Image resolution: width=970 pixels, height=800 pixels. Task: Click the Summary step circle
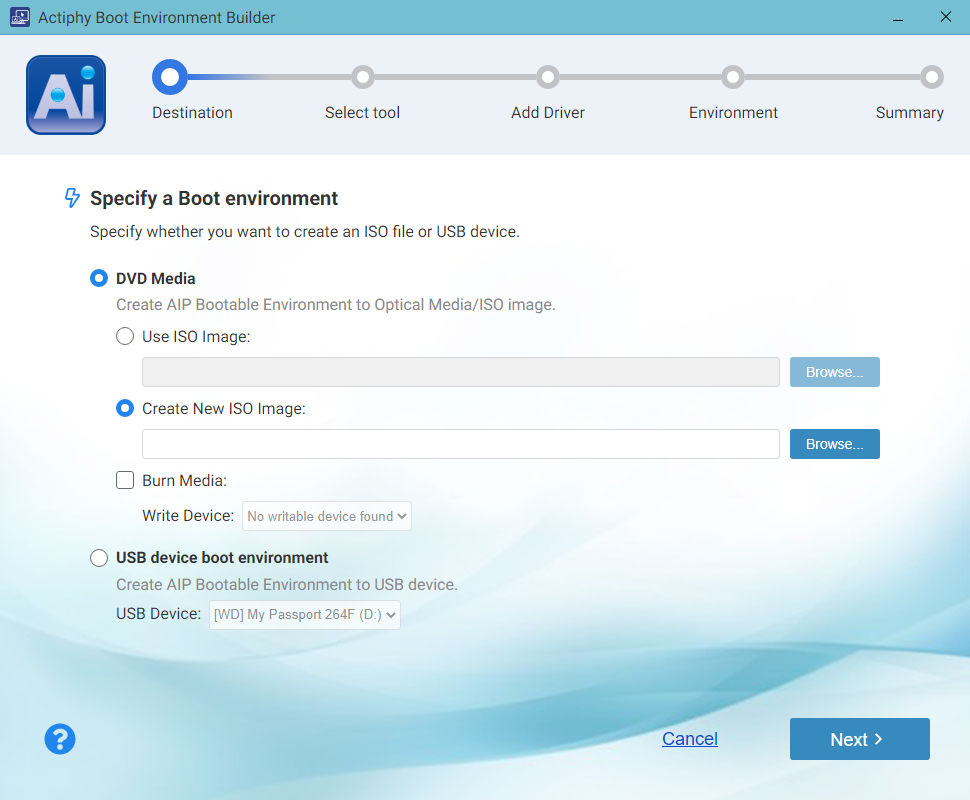pos(932,77)
